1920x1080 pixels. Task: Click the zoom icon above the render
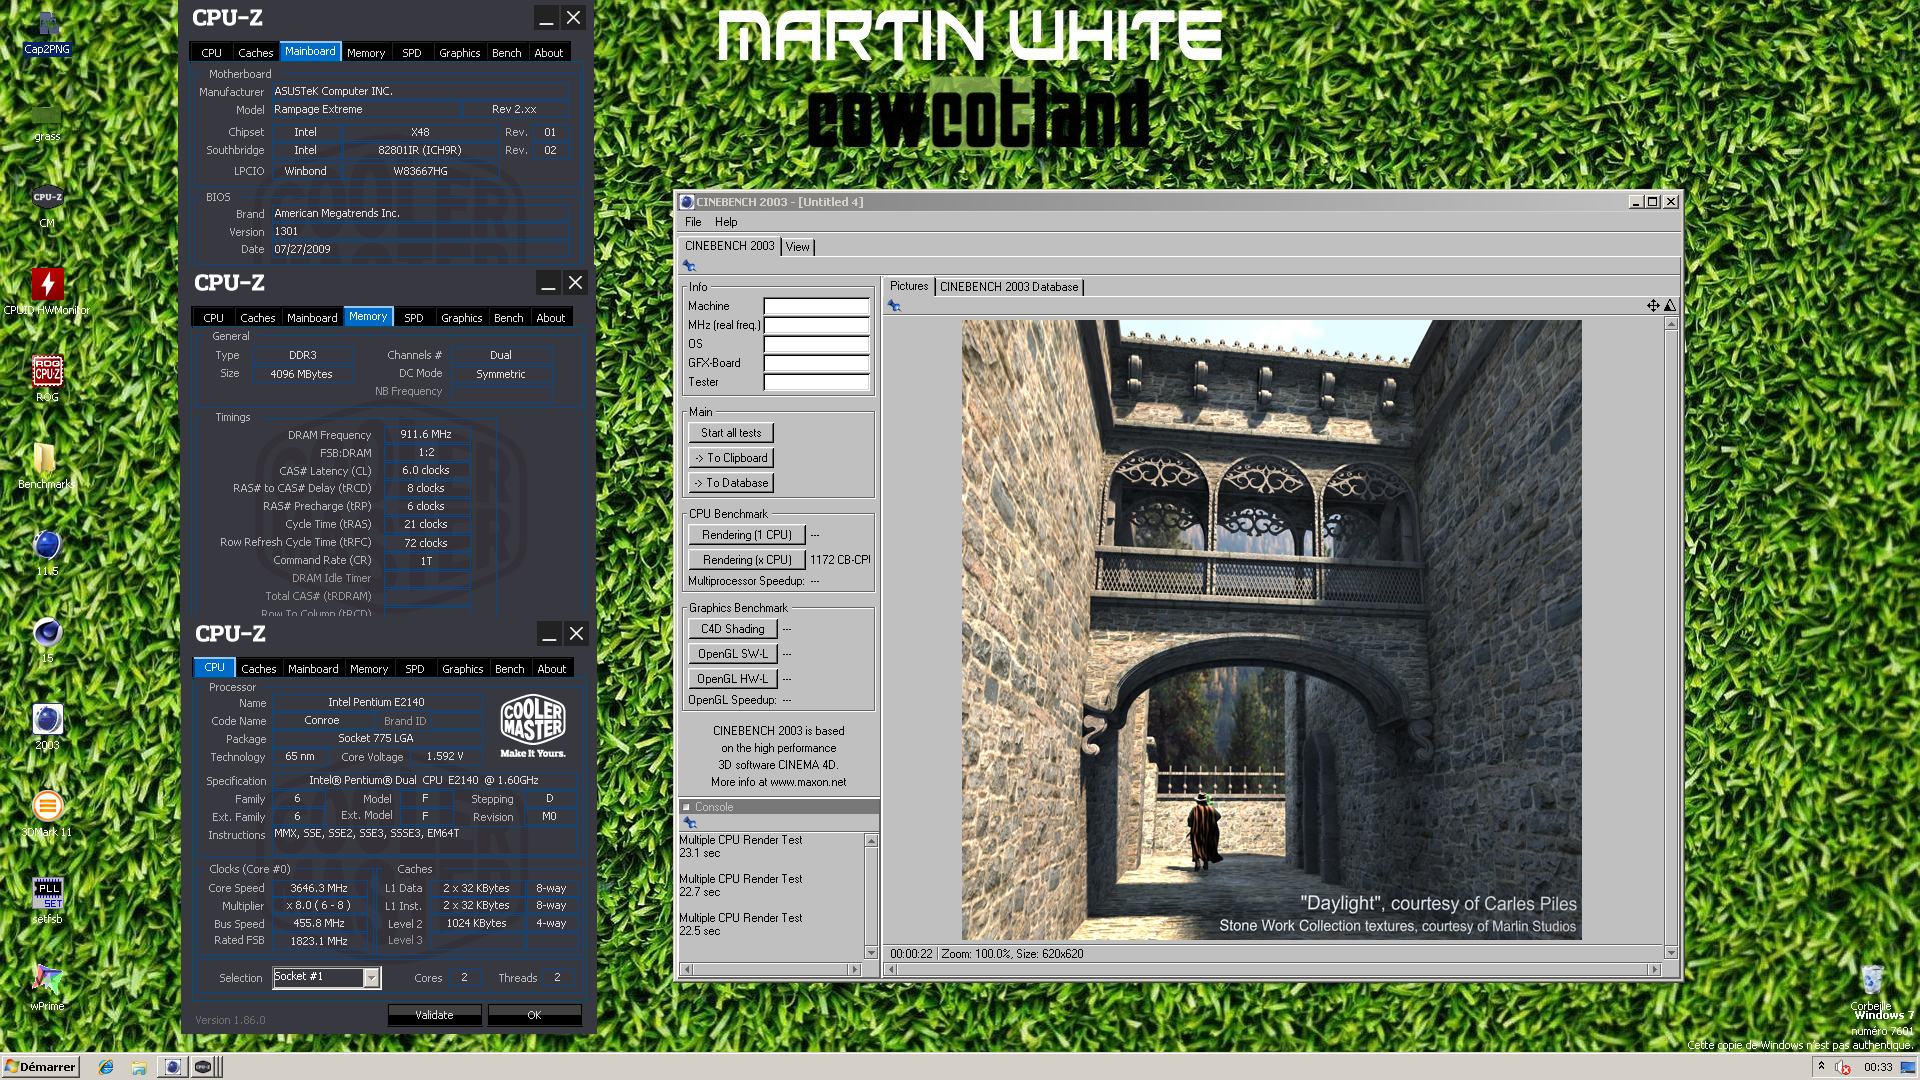(x=1670, y=306)
